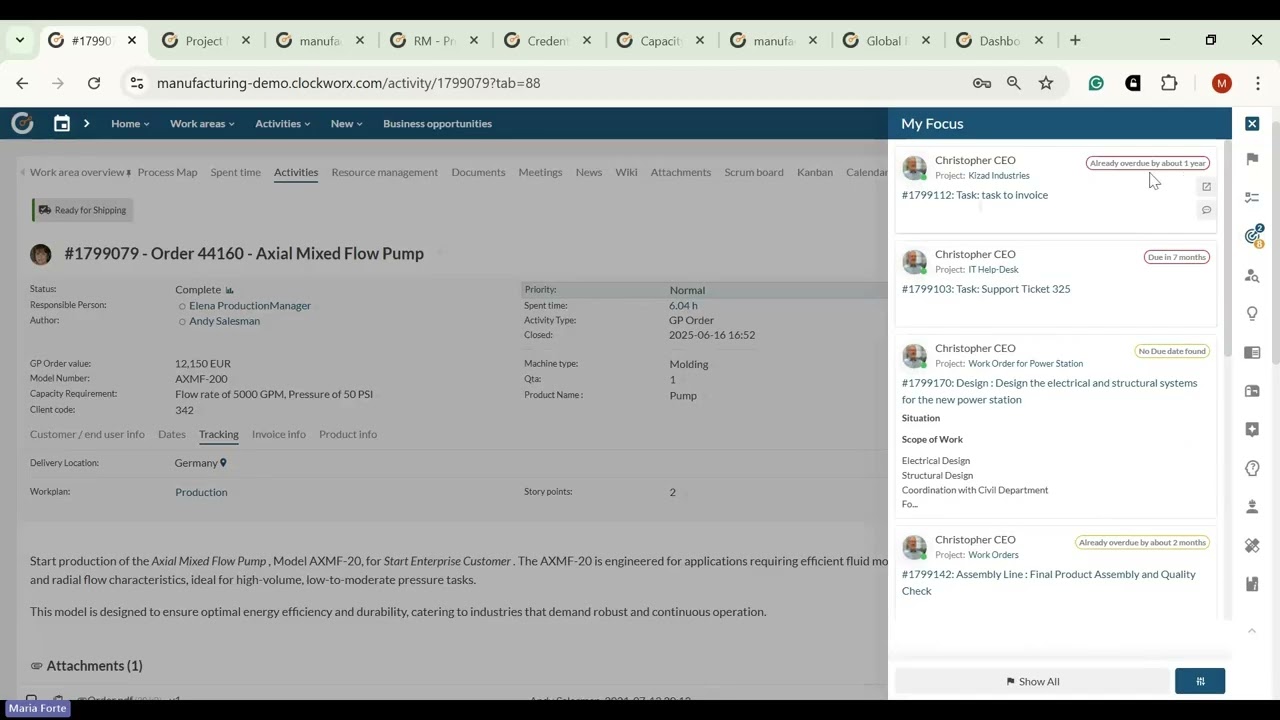Open Elena ProductionManager profile link
The height and width of the screenshot is (720, 1280).
pos(250,305)
